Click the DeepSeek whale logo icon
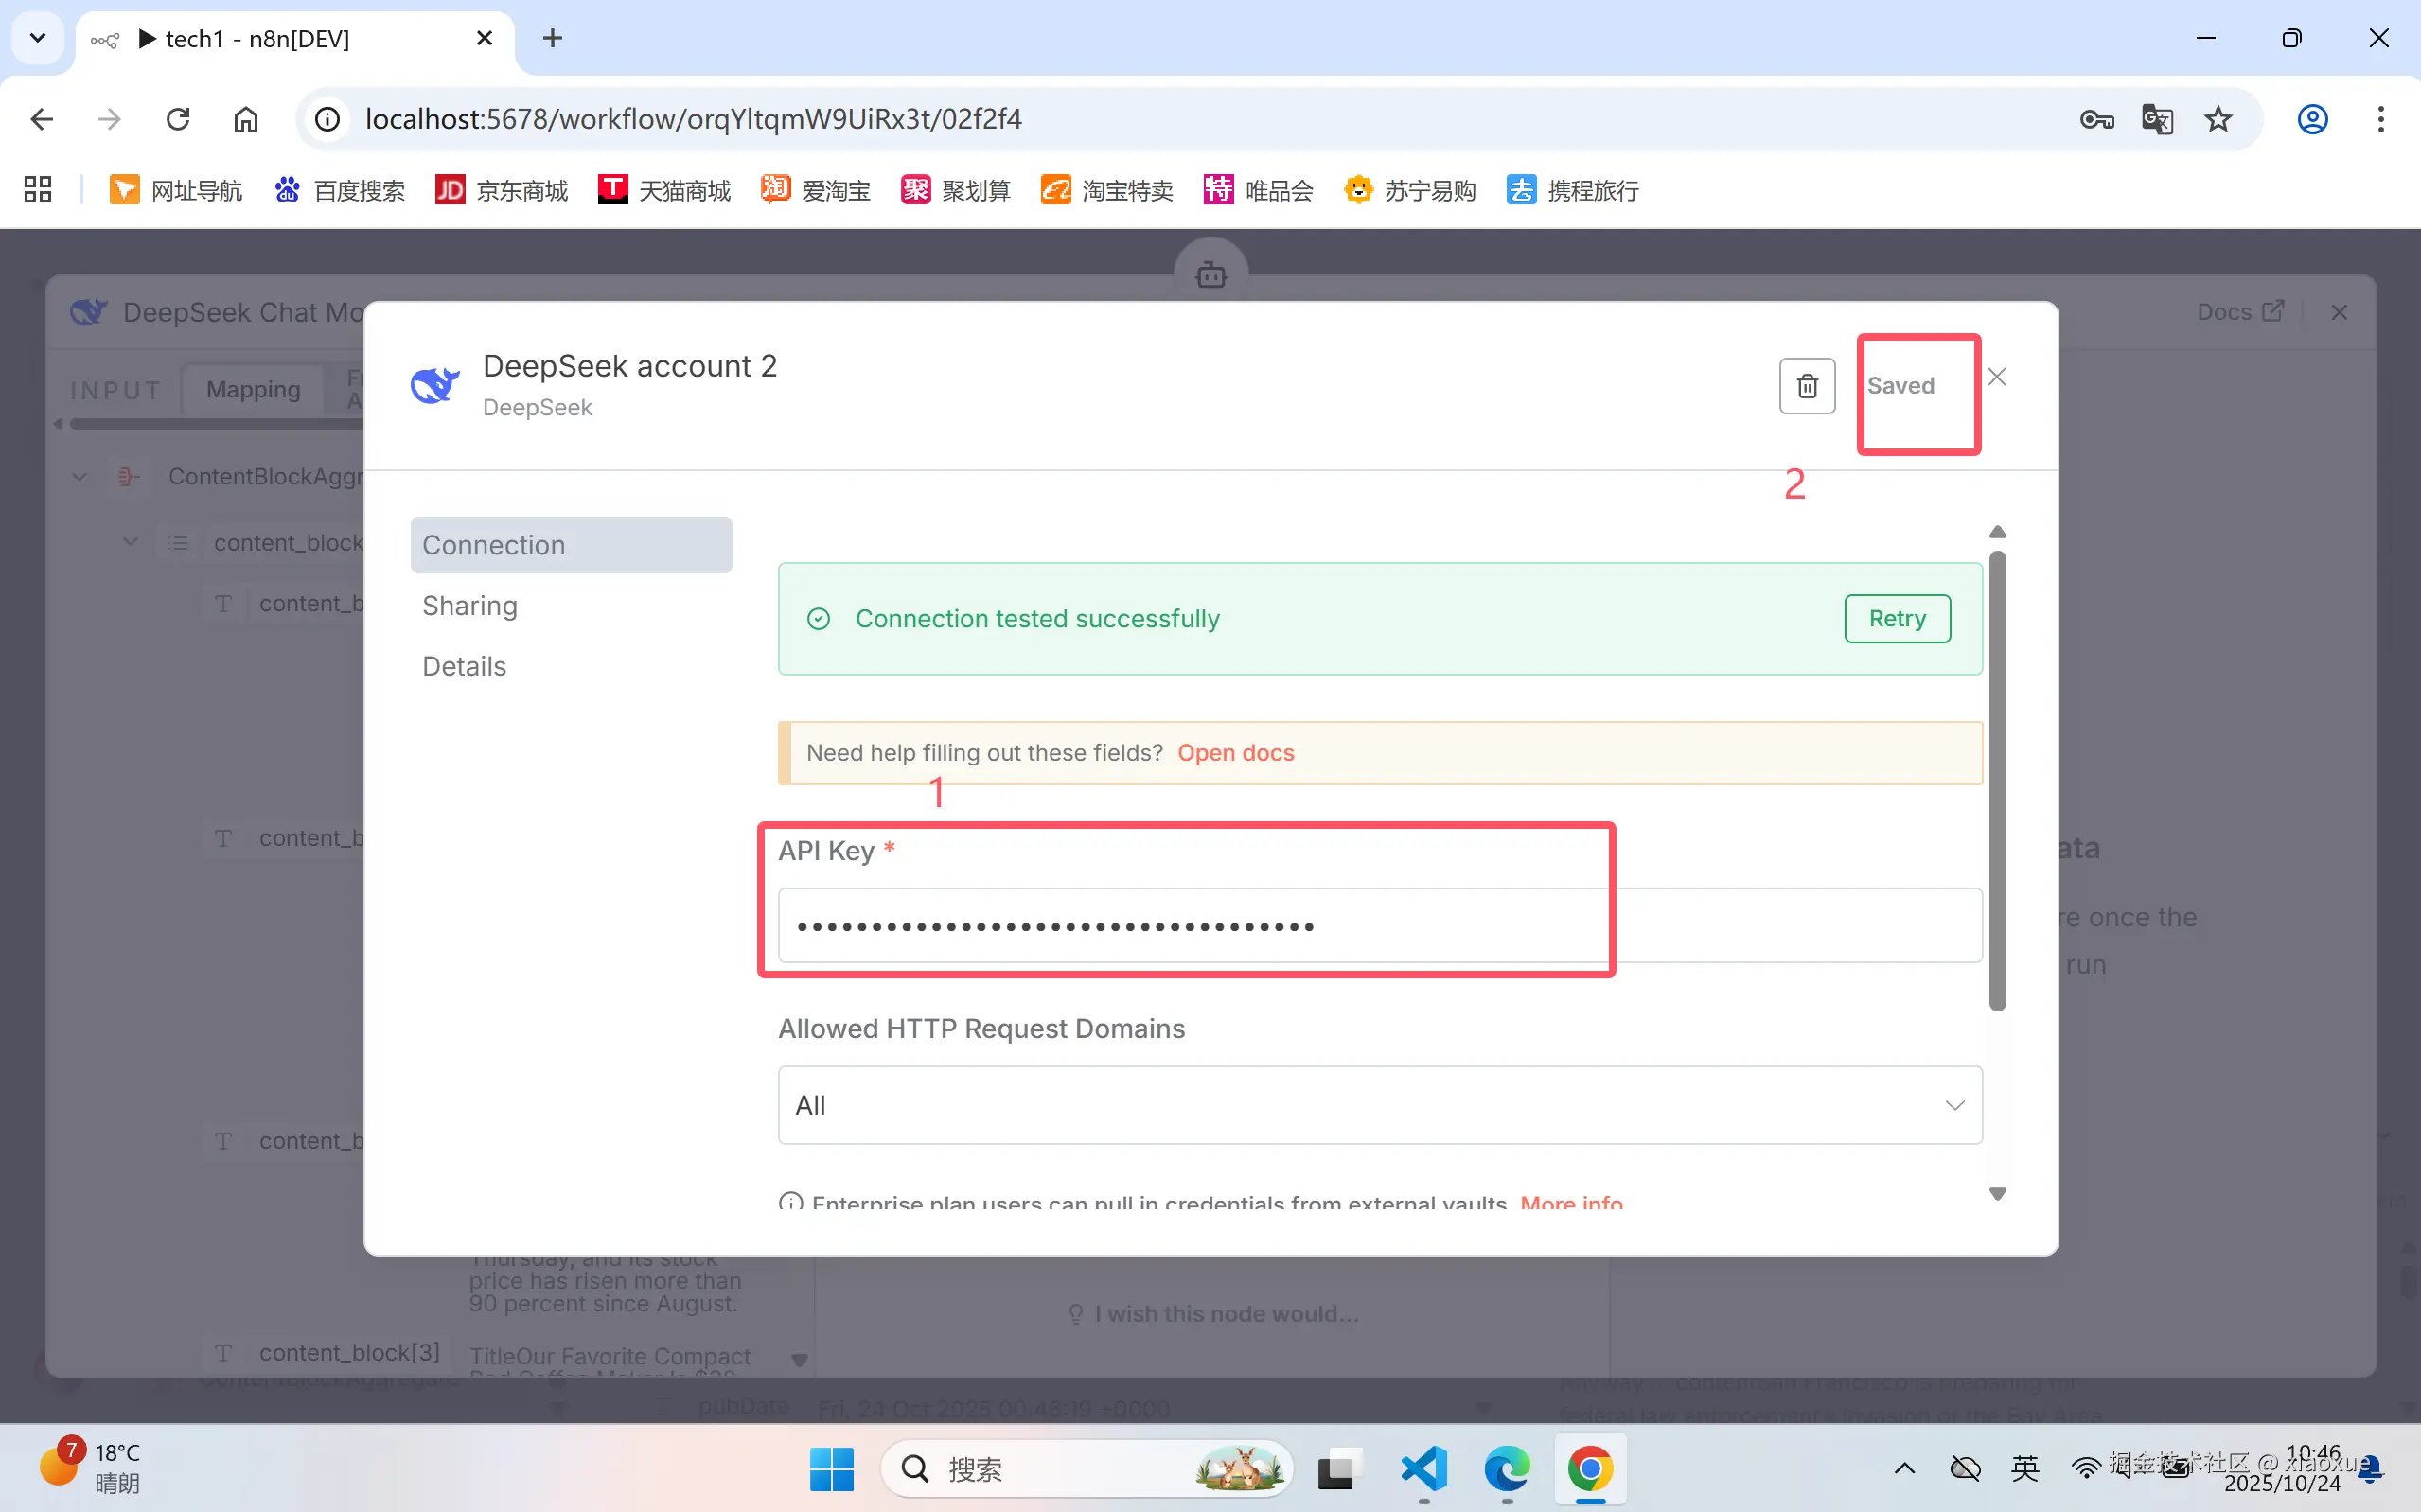 435,385
